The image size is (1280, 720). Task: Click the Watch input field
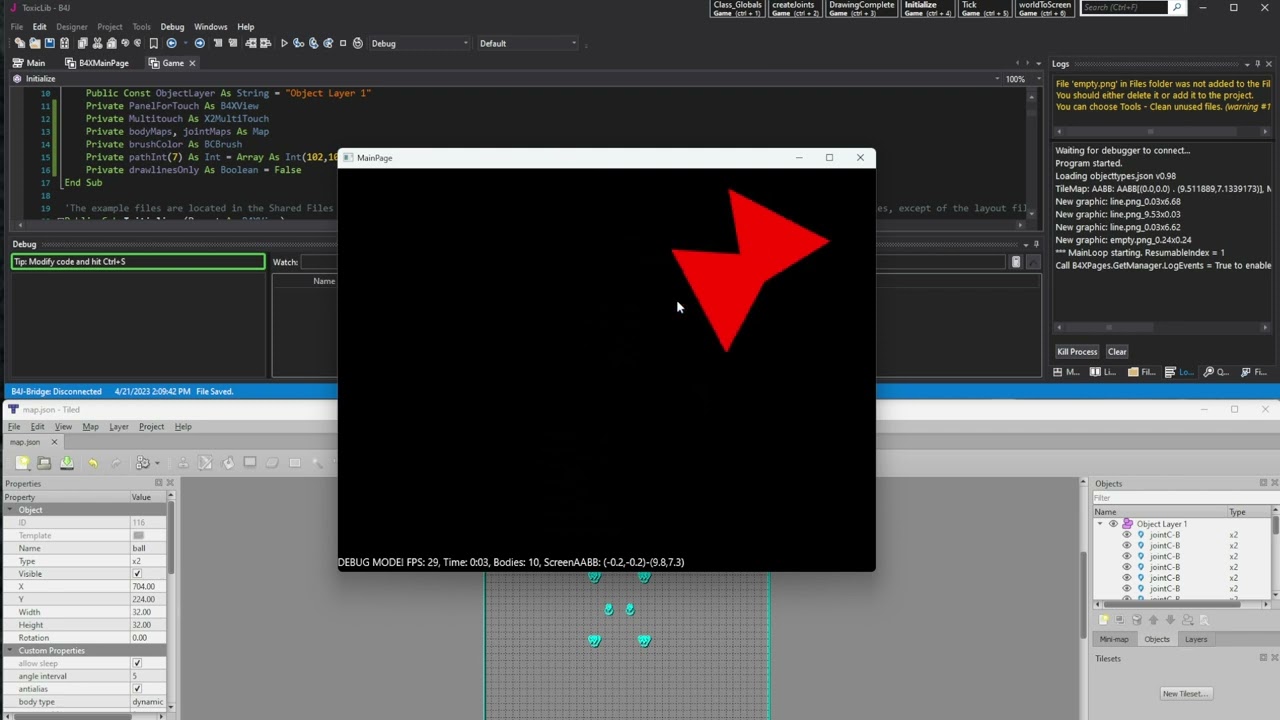653,262
